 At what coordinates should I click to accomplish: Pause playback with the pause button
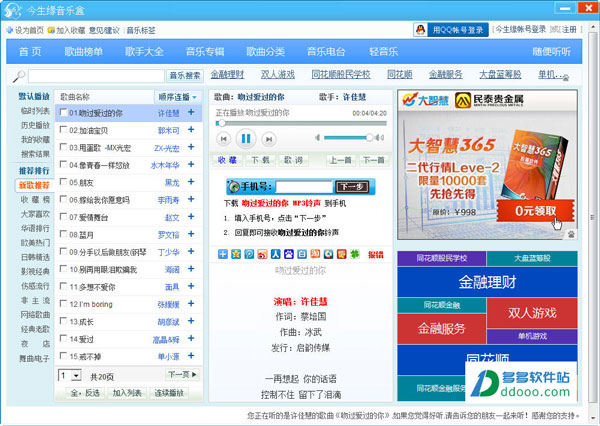(x=246, y=139)
